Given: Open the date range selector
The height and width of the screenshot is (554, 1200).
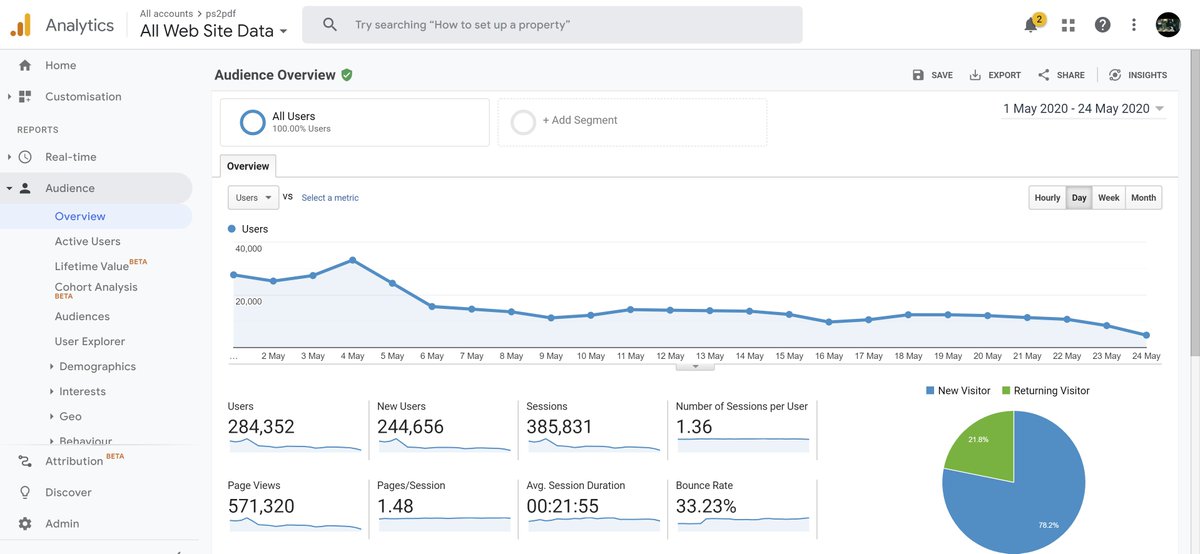Looking at the screenshot, I should click(1084, 108).
